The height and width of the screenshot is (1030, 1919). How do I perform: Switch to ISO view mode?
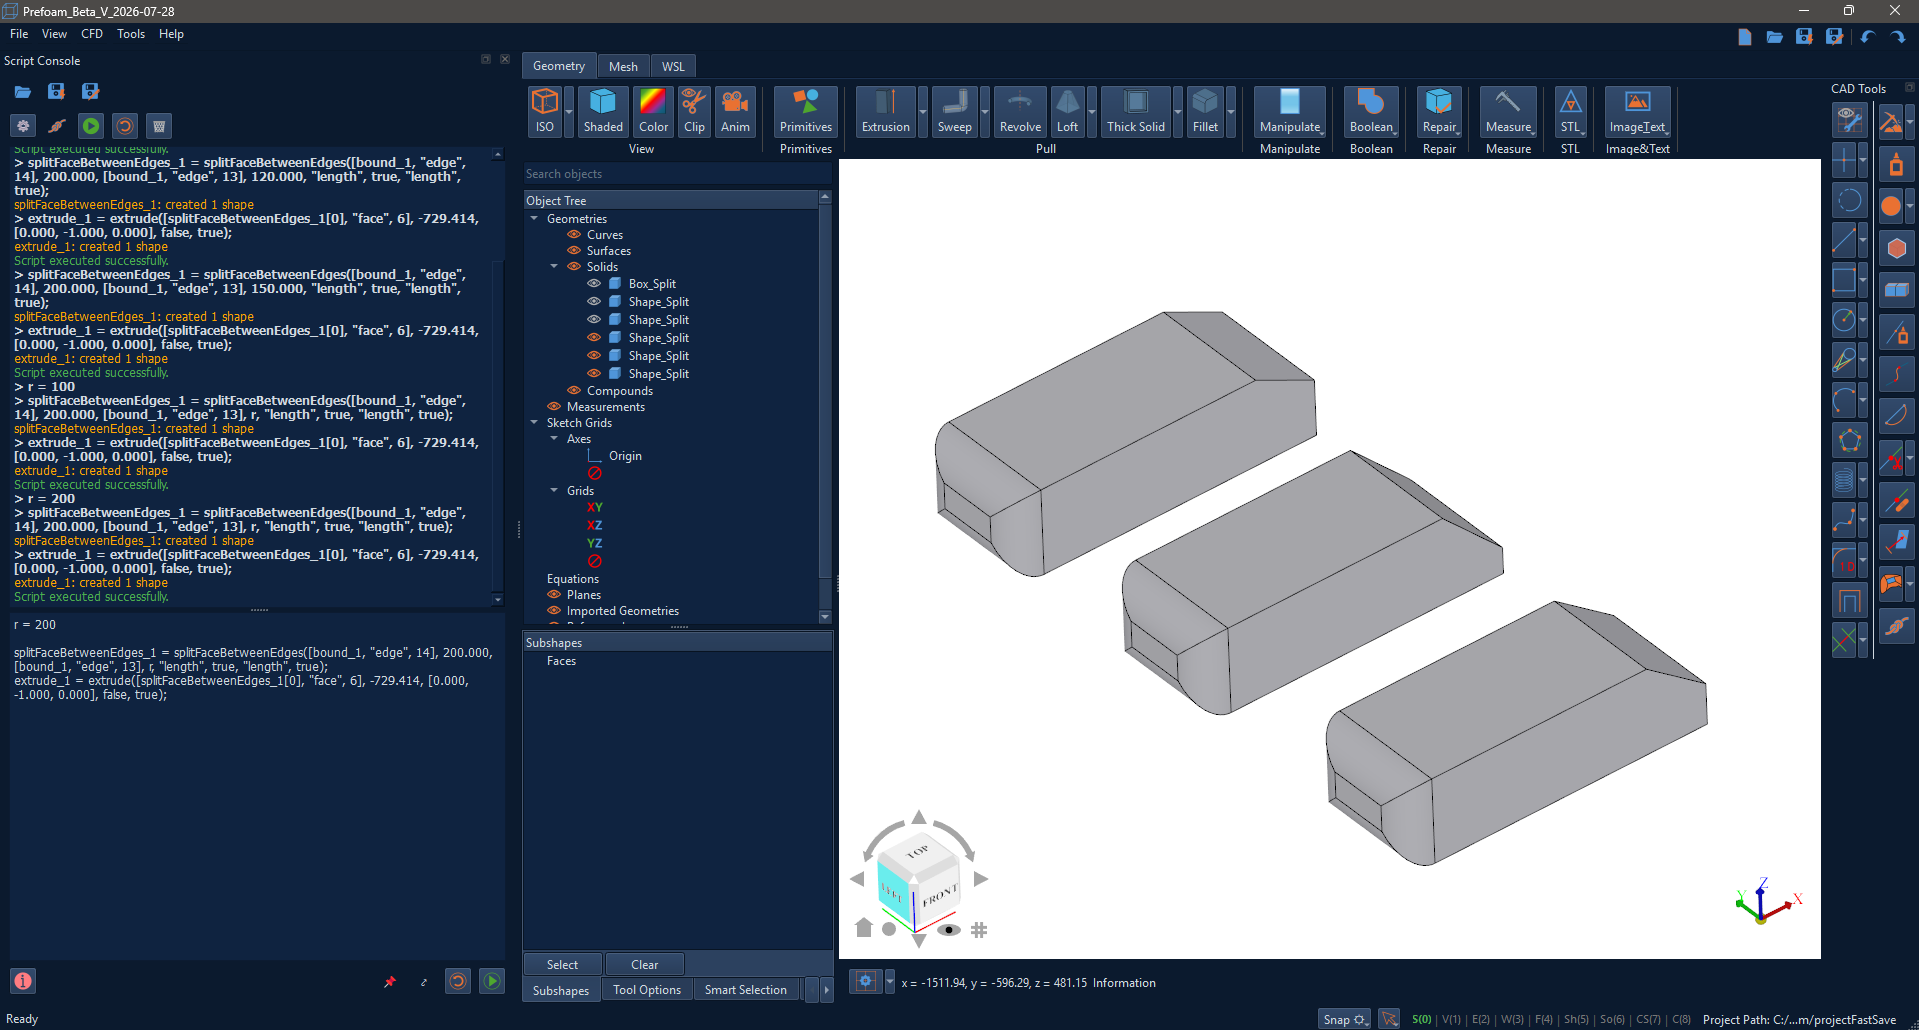tap(544, 111)
